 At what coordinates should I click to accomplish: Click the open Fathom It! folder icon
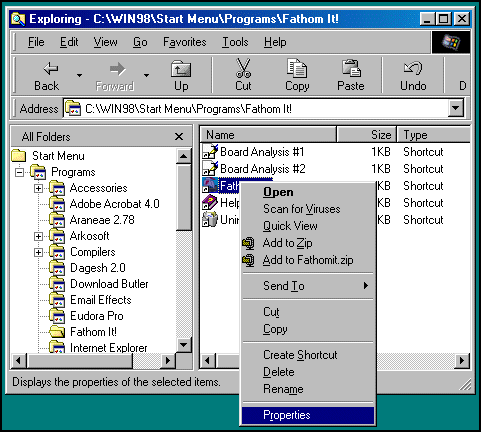(x=57, y=332)
